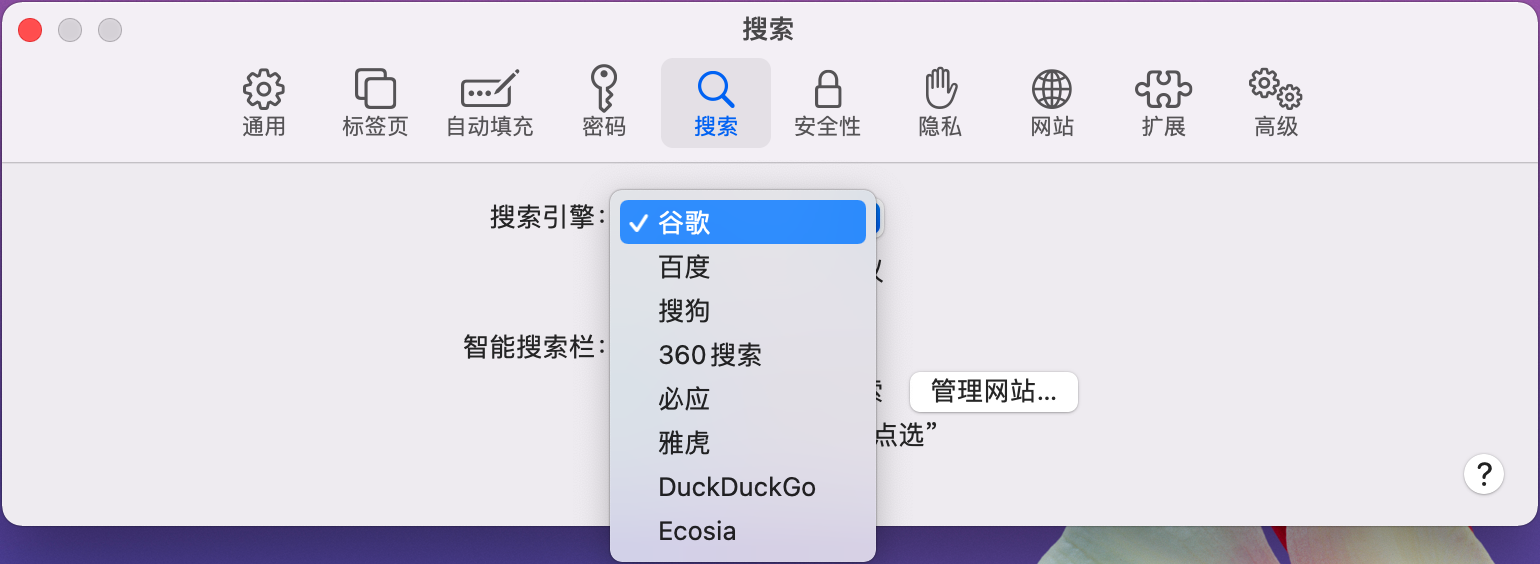This screenshot has width=1540, height=564.
Task: Select 百度 from the dropdown list
Action: coord(743,267)
